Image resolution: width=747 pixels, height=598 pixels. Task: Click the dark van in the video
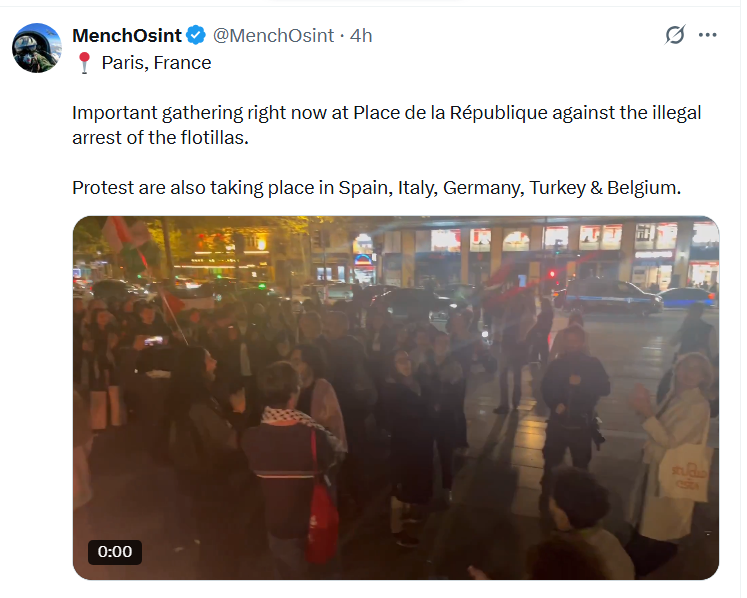pyautogui.click(x=610, y=296)
